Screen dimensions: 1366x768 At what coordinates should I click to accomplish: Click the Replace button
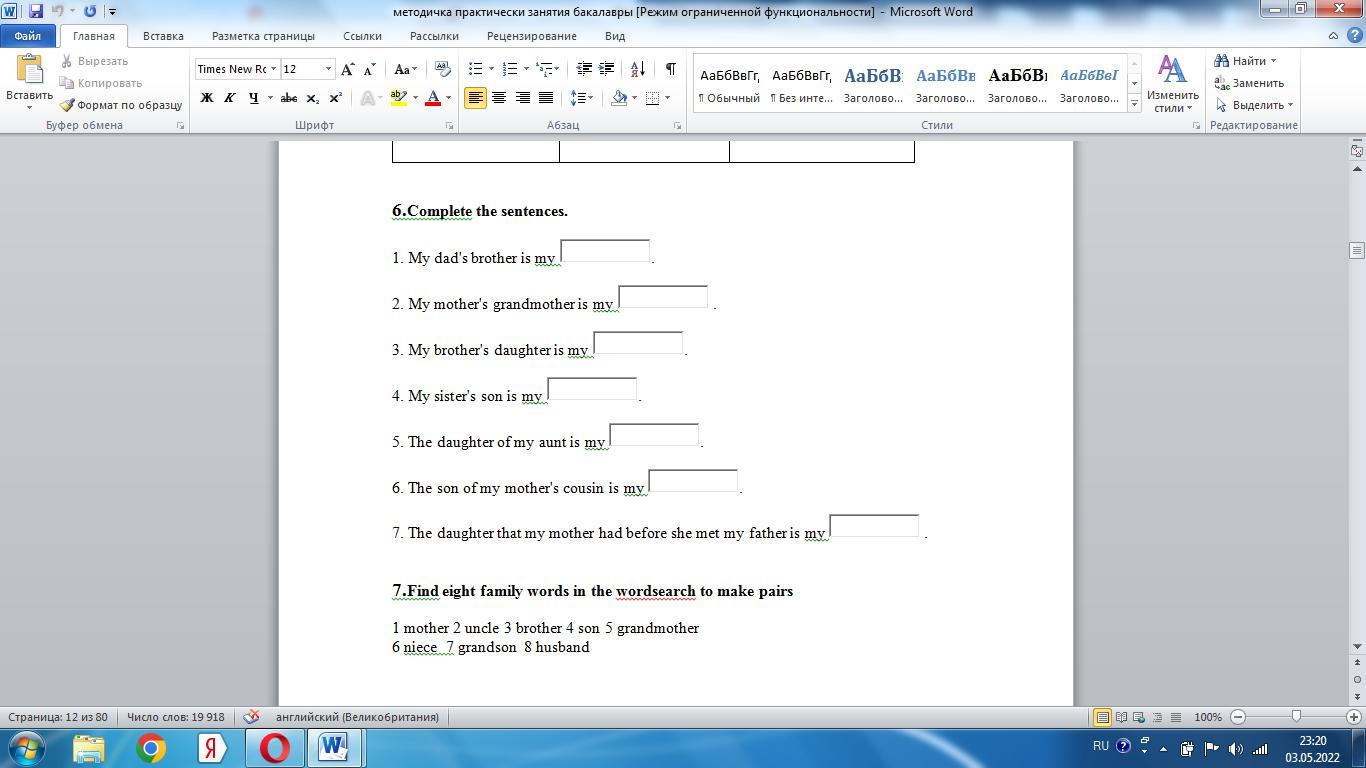point(1249,83)
